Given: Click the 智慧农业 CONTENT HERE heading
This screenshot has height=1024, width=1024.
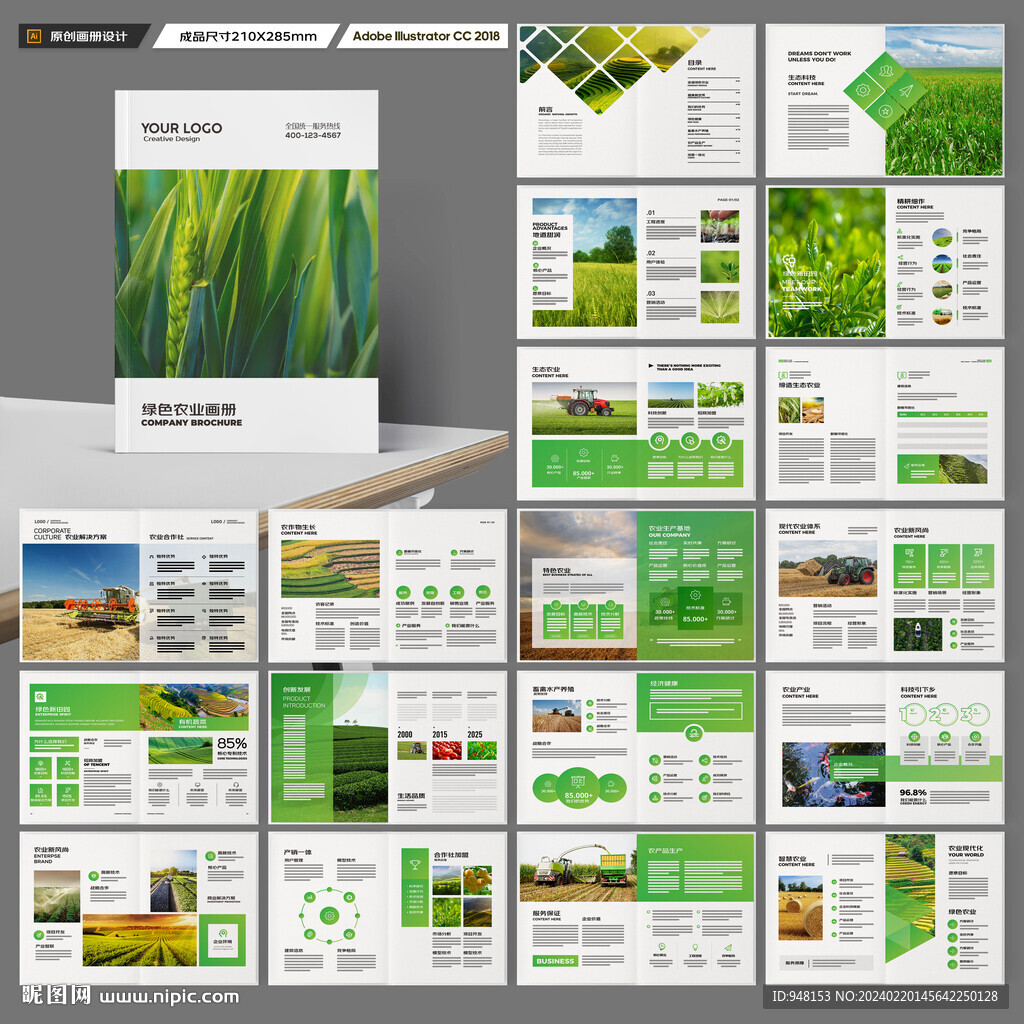Looking at the screenshot, I should (796, 861).
